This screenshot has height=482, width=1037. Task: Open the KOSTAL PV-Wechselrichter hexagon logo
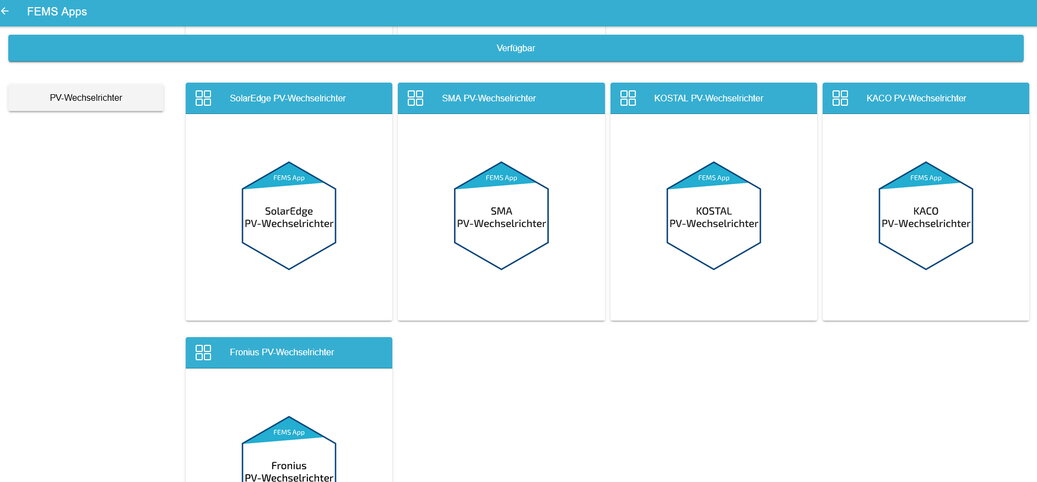pyautogui.click(x=714, y=216)
